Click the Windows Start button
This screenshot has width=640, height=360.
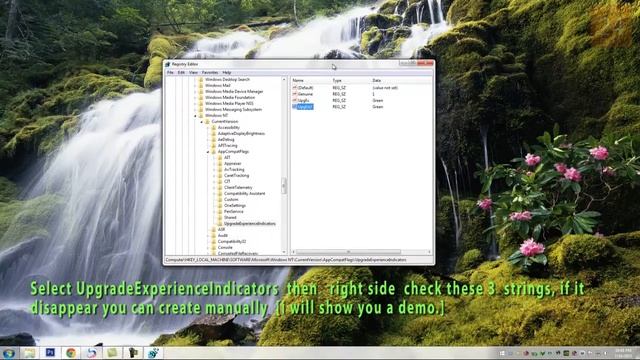(9, 353)
